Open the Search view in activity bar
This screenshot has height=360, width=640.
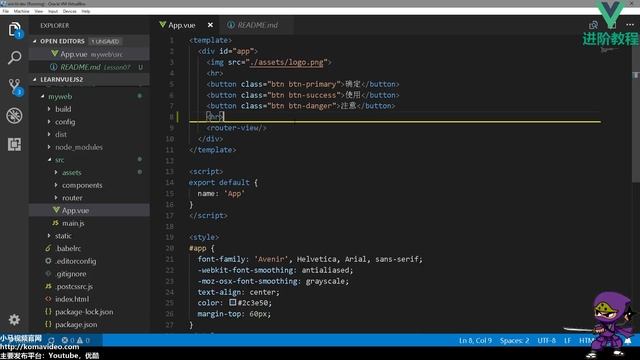(14, 58)
